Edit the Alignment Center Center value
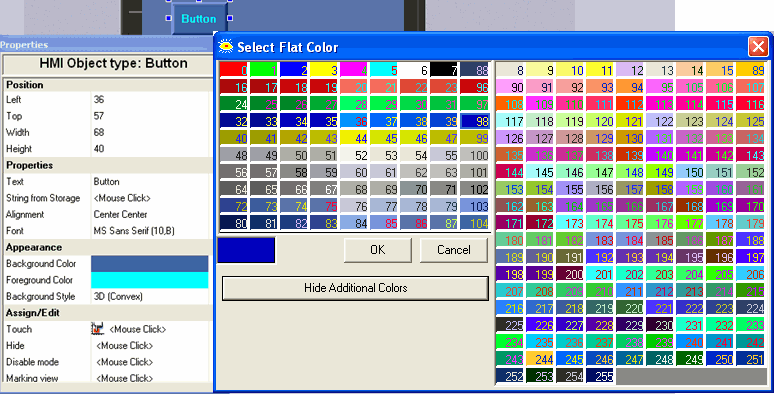Viewport: 774px width, 394px height. click(x=150, y=214)
